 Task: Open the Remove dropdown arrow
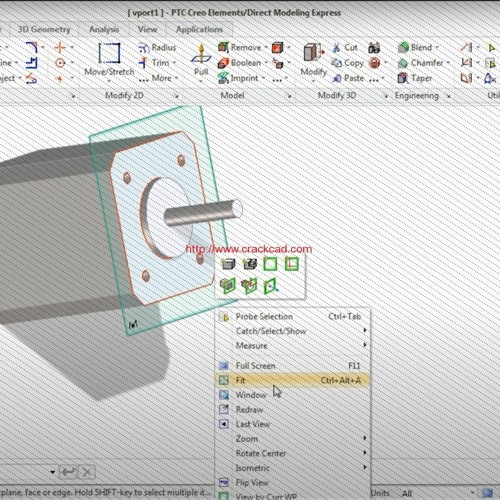point(266,48)
